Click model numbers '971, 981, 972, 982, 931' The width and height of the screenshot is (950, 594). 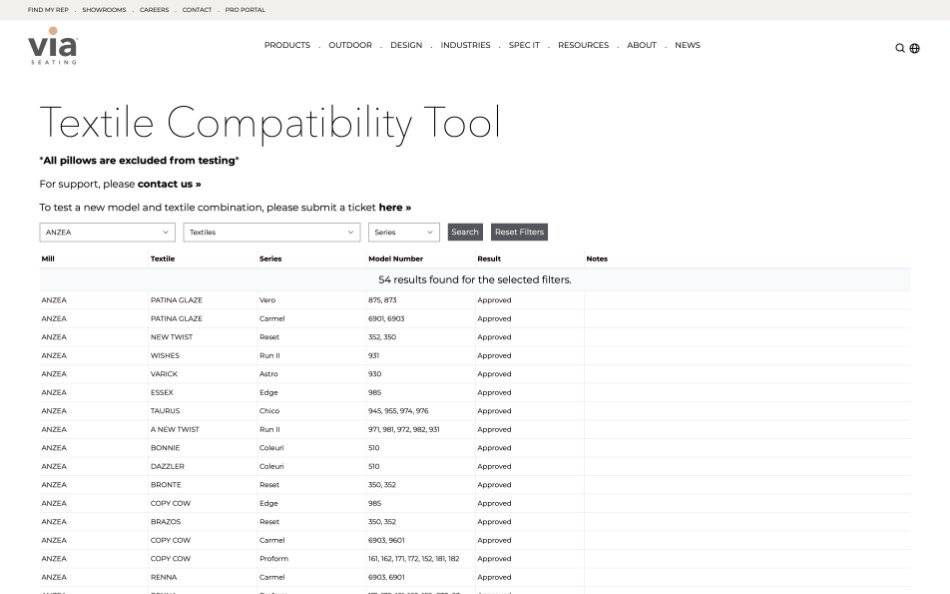[x=404, y=430]
